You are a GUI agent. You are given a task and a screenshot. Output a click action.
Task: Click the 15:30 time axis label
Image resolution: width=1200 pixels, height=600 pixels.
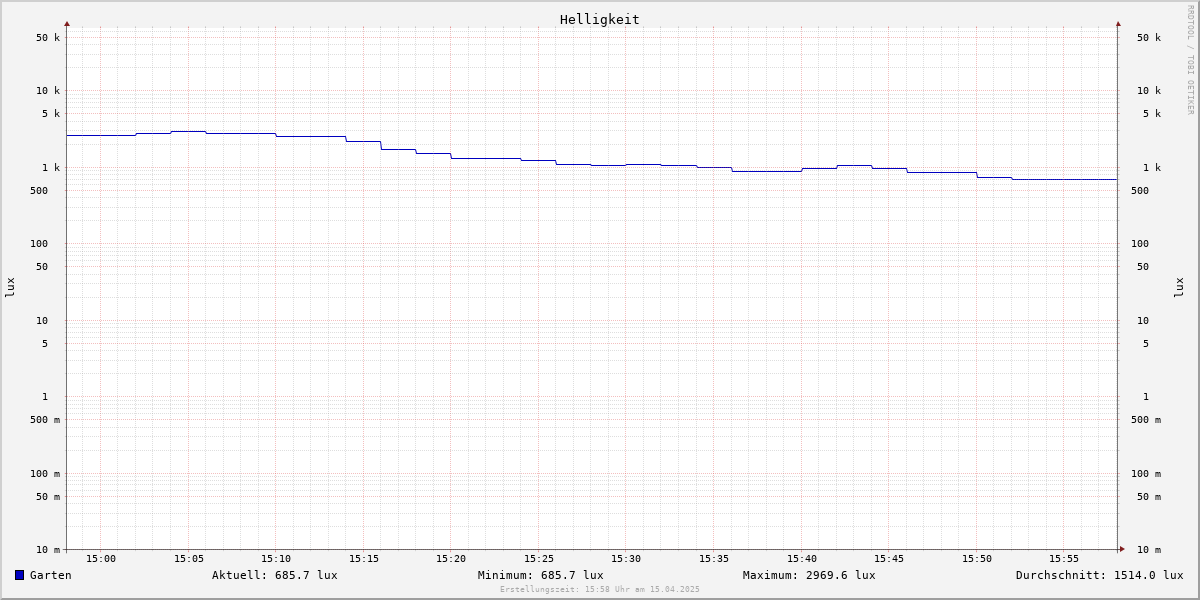point(626,558)
